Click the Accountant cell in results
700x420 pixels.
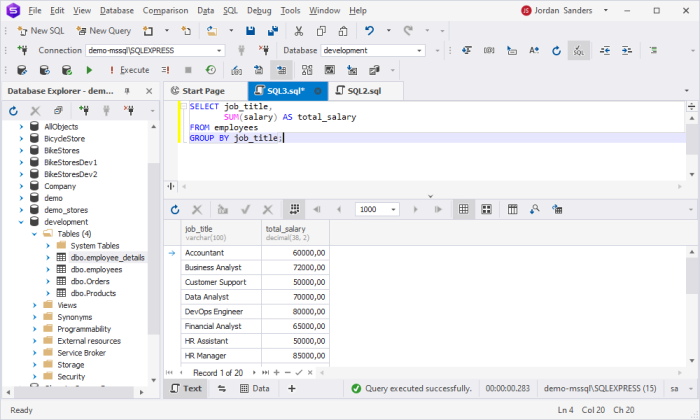coord(221,253)
